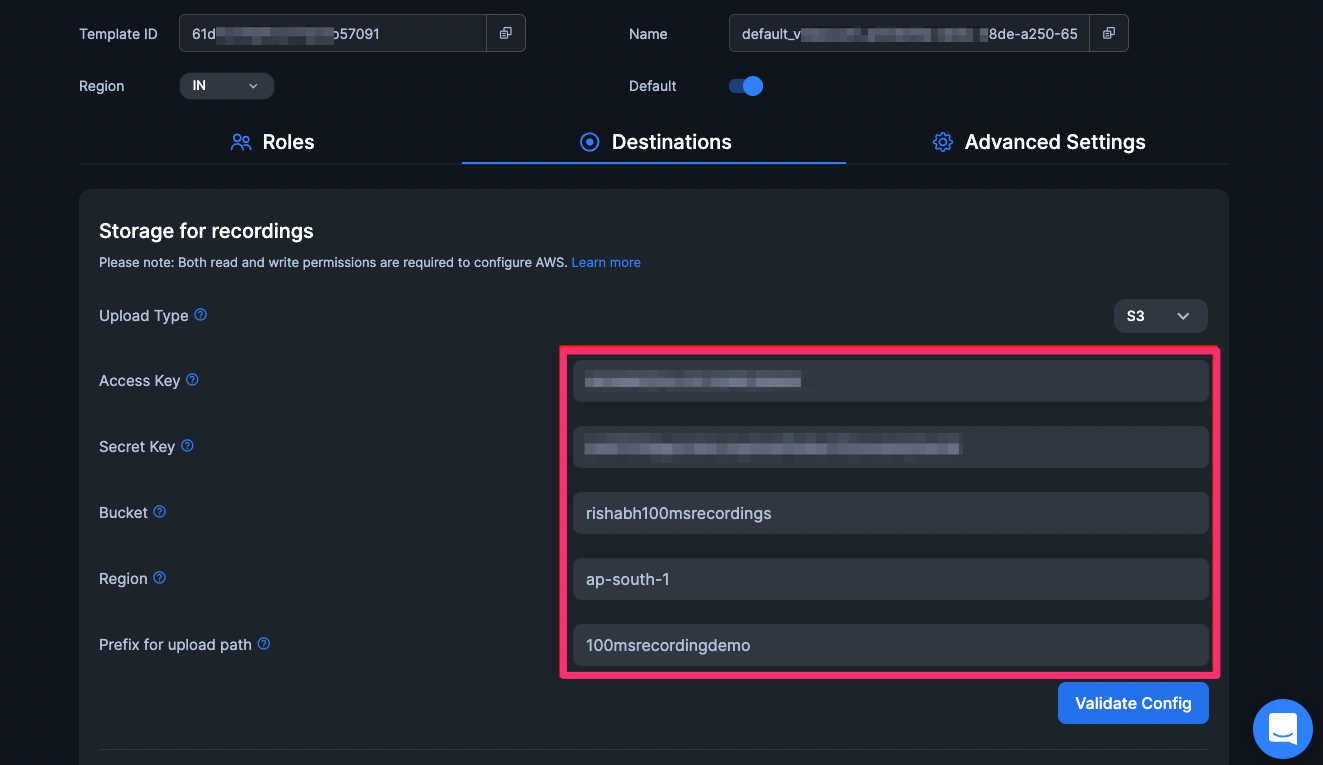The image size is (1323, 765).
Task: Click the Prefix for upload path field
Action: 890,645
